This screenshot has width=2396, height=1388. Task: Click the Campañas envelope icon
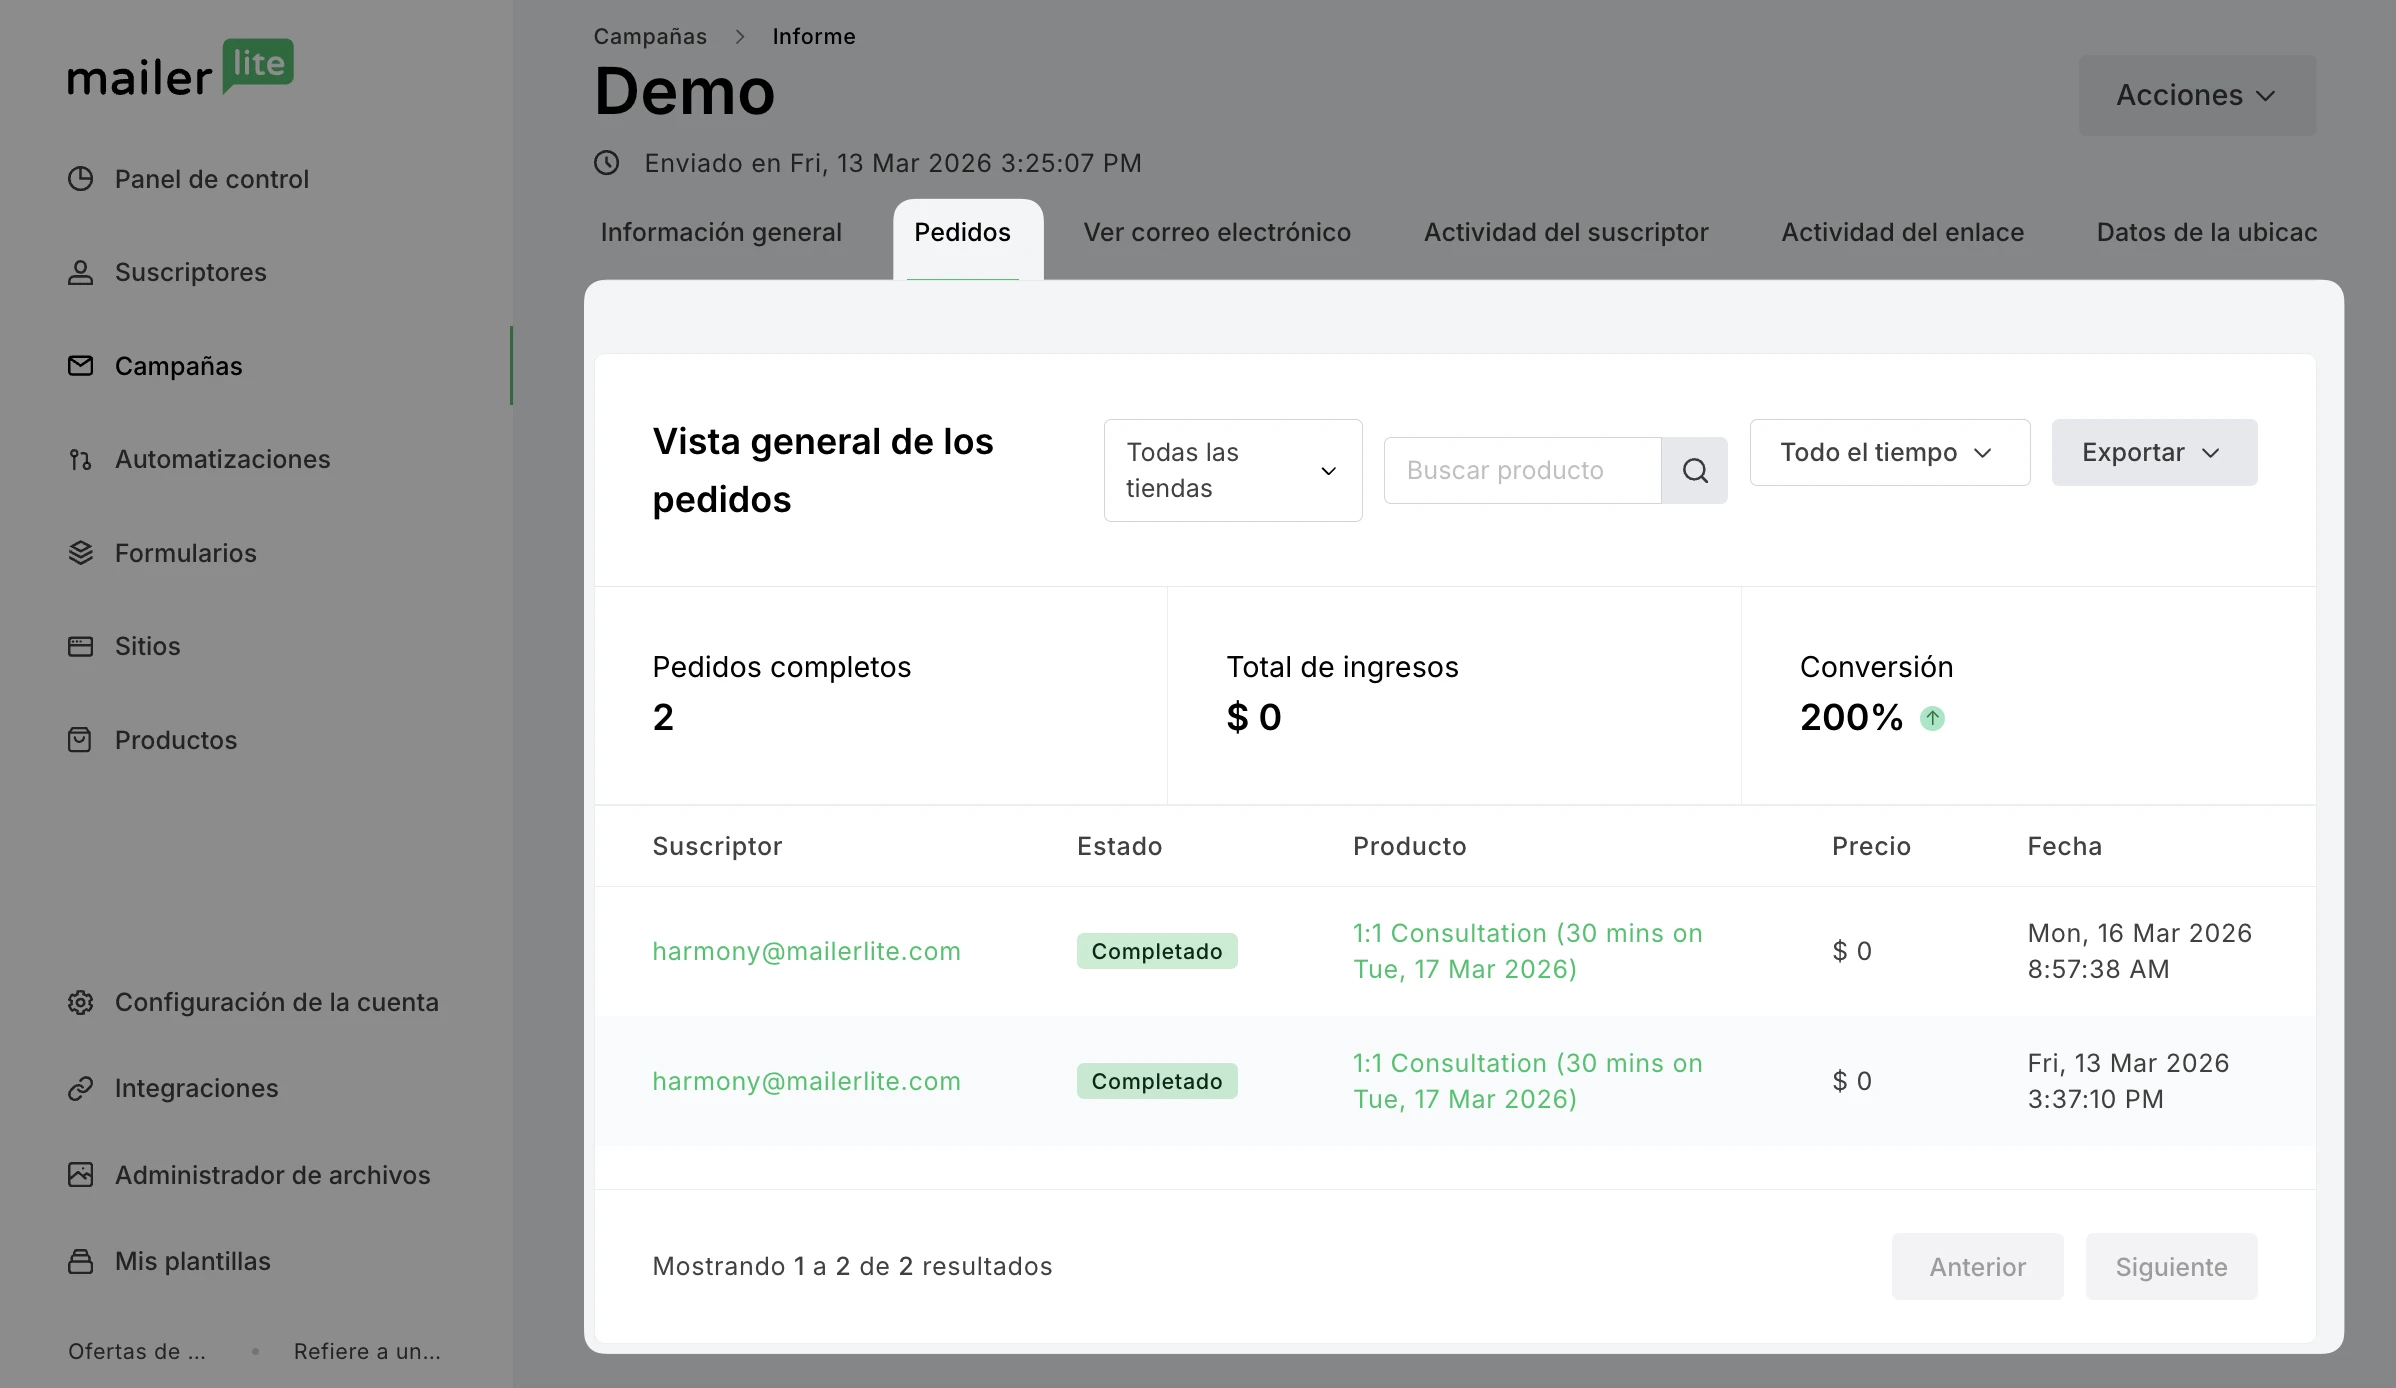pyautogui.click(x=81, y=366)
